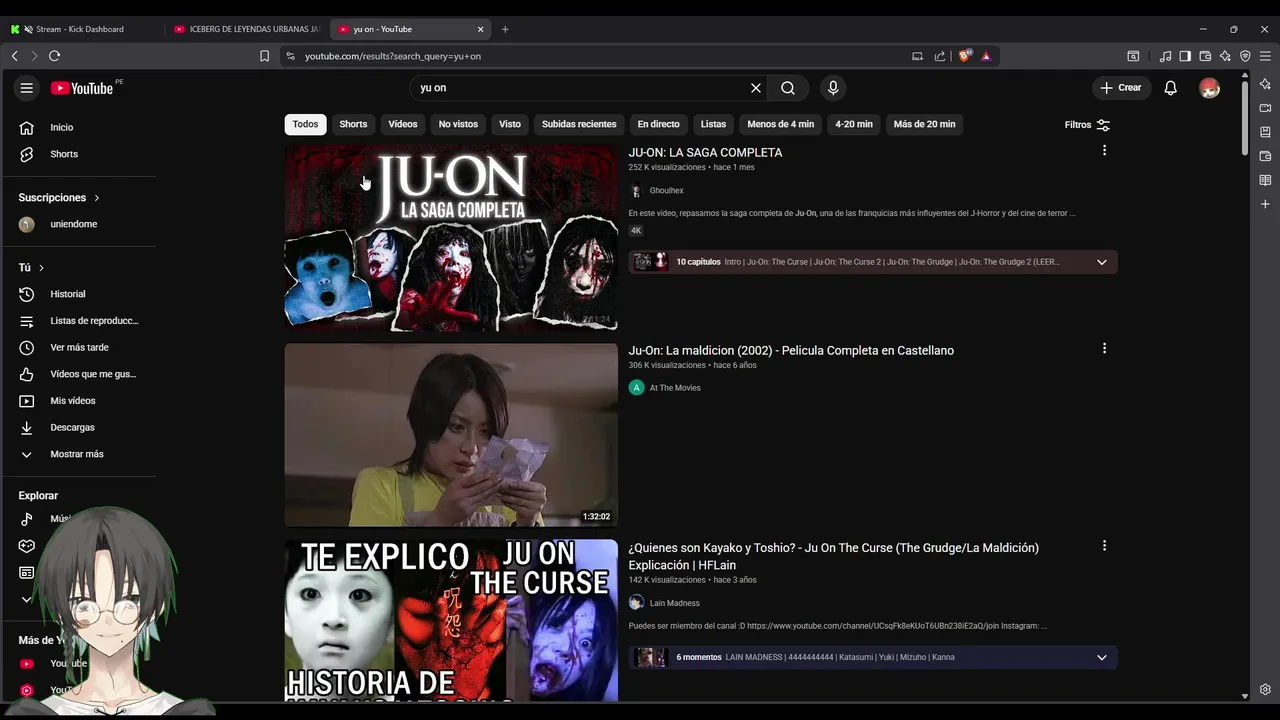Select the Vídeos filter chip
This screenshot has width=1280, height=720.
pyautogui.click(x=403, y=124)
